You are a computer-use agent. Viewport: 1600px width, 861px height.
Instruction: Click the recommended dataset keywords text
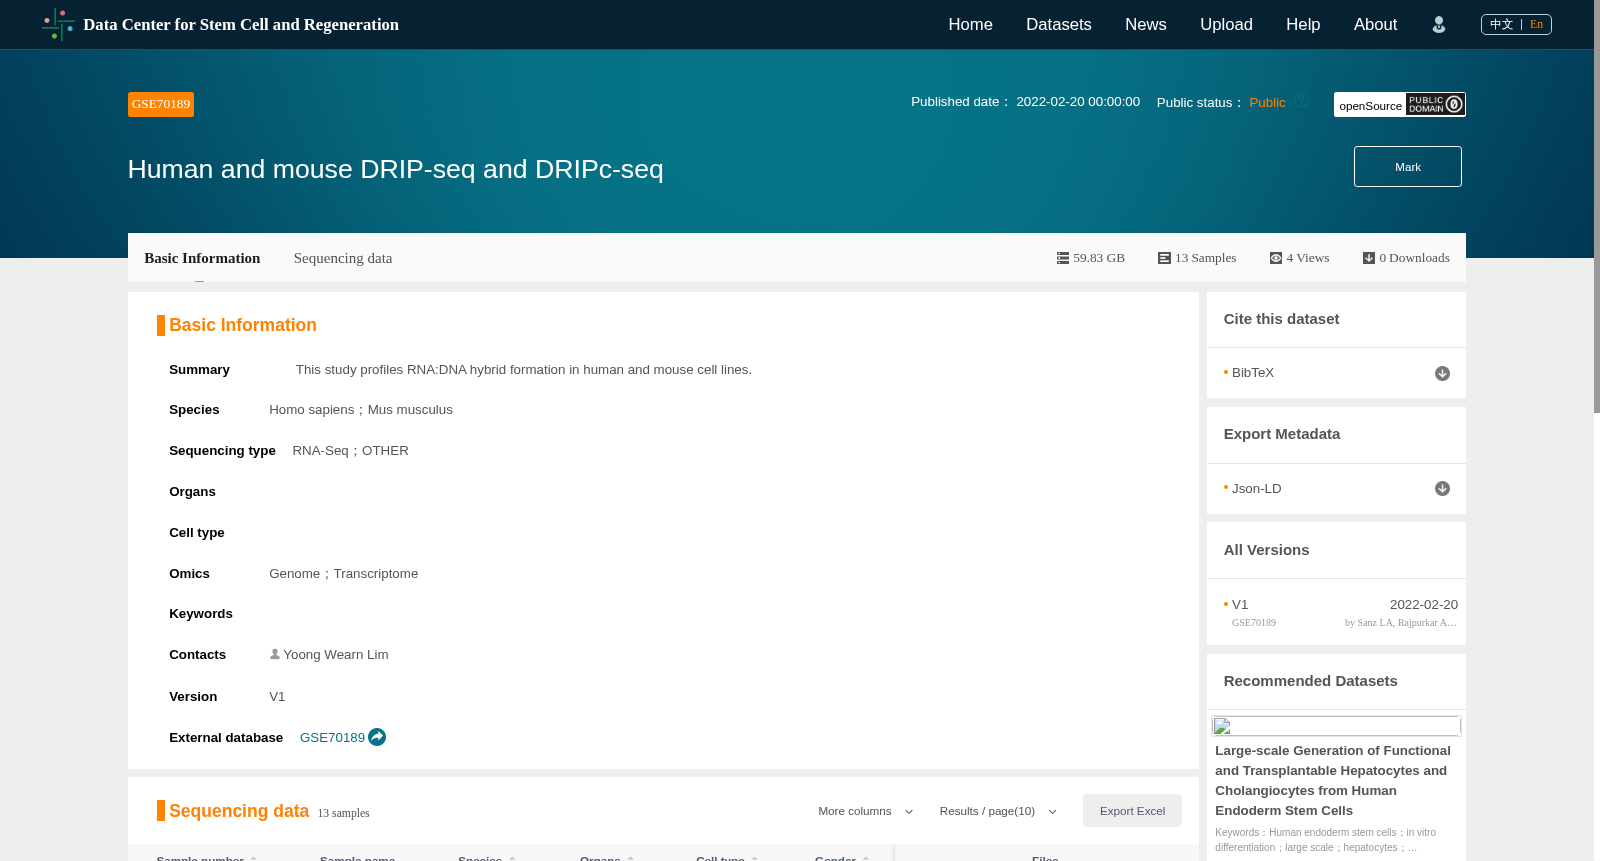1325,840
